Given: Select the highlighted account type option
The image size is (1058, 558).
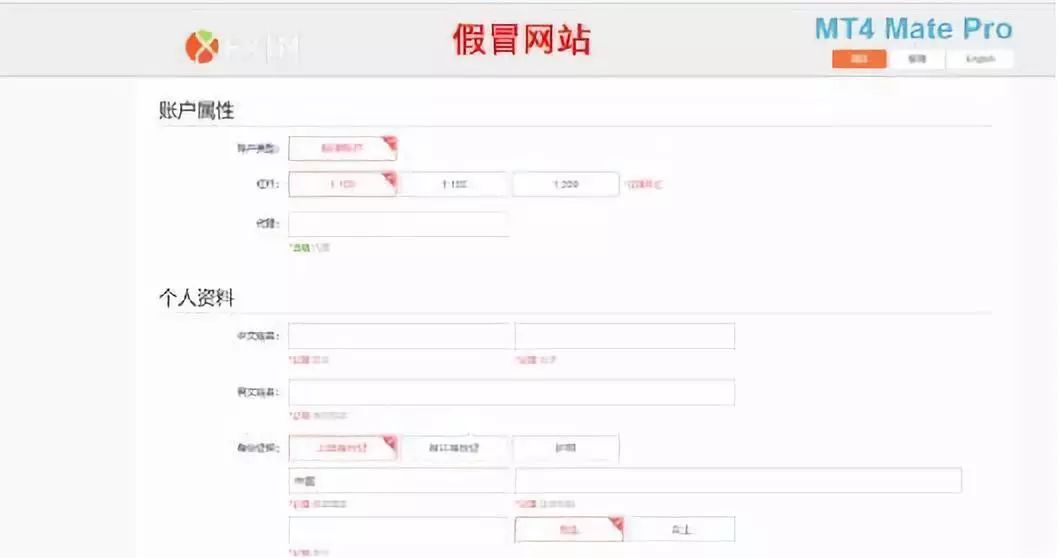Looking at the screenshot, I should [342, 148].
